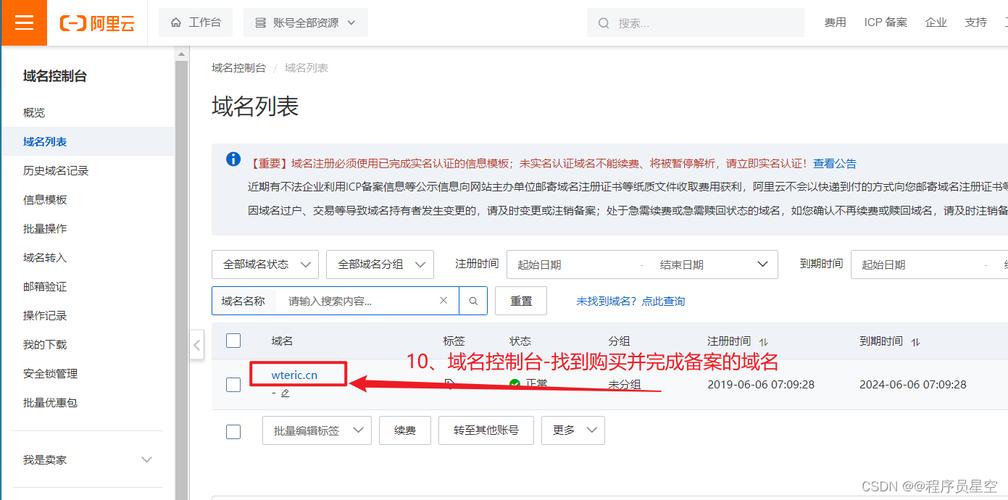Click 企业 in the top navigation
This screenshot has width=1008, height=500.
coord(936,22)
